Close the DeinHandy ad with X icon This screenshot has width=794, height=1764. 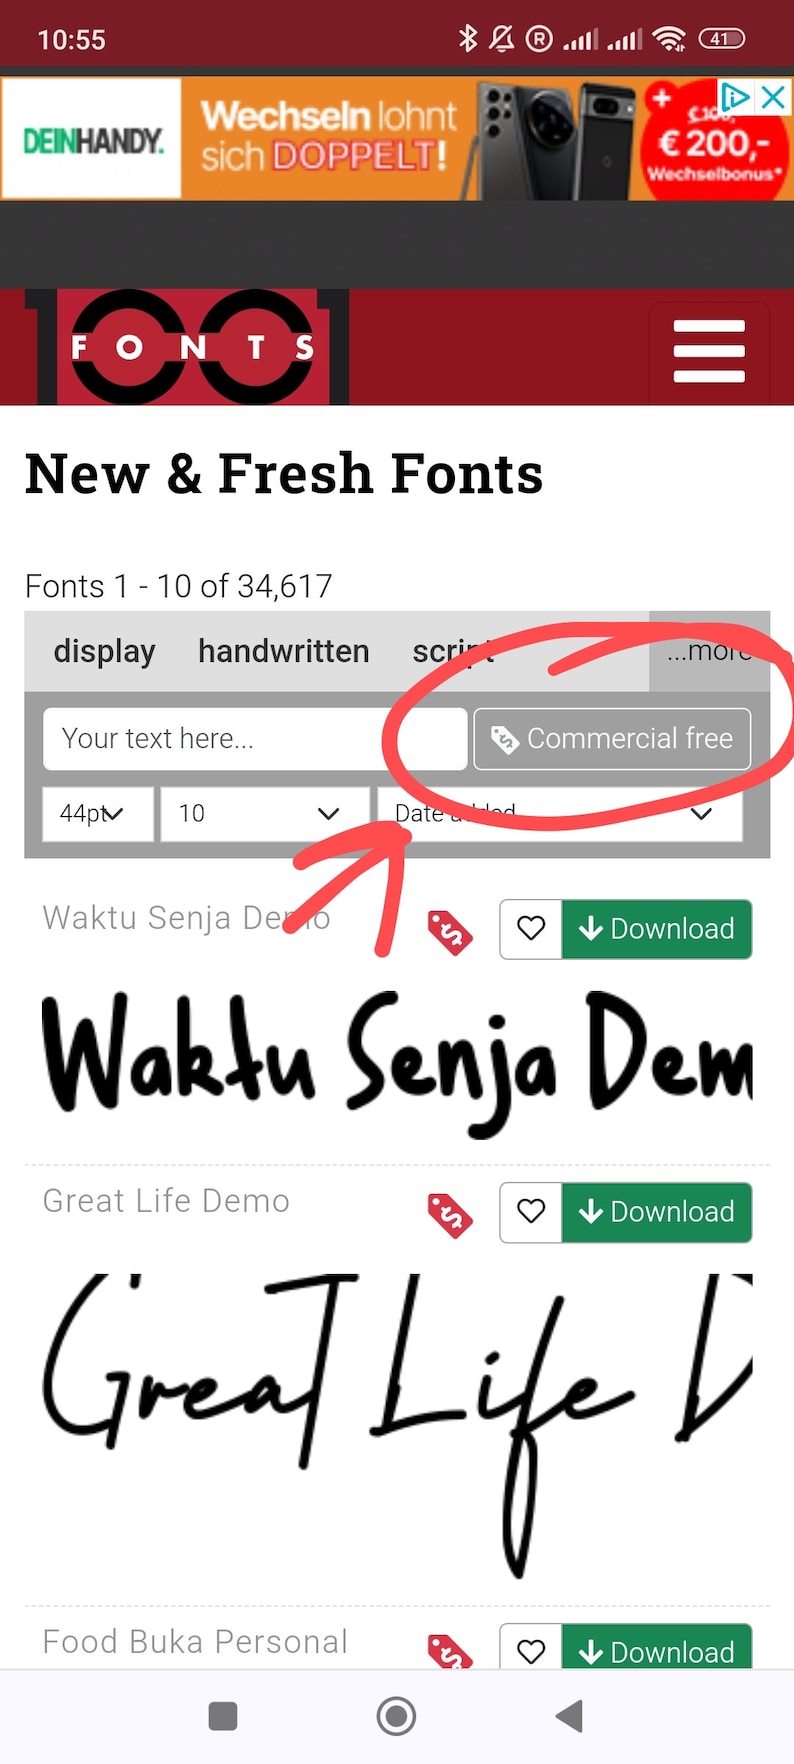pyautogui.click(x=773, y=97)
